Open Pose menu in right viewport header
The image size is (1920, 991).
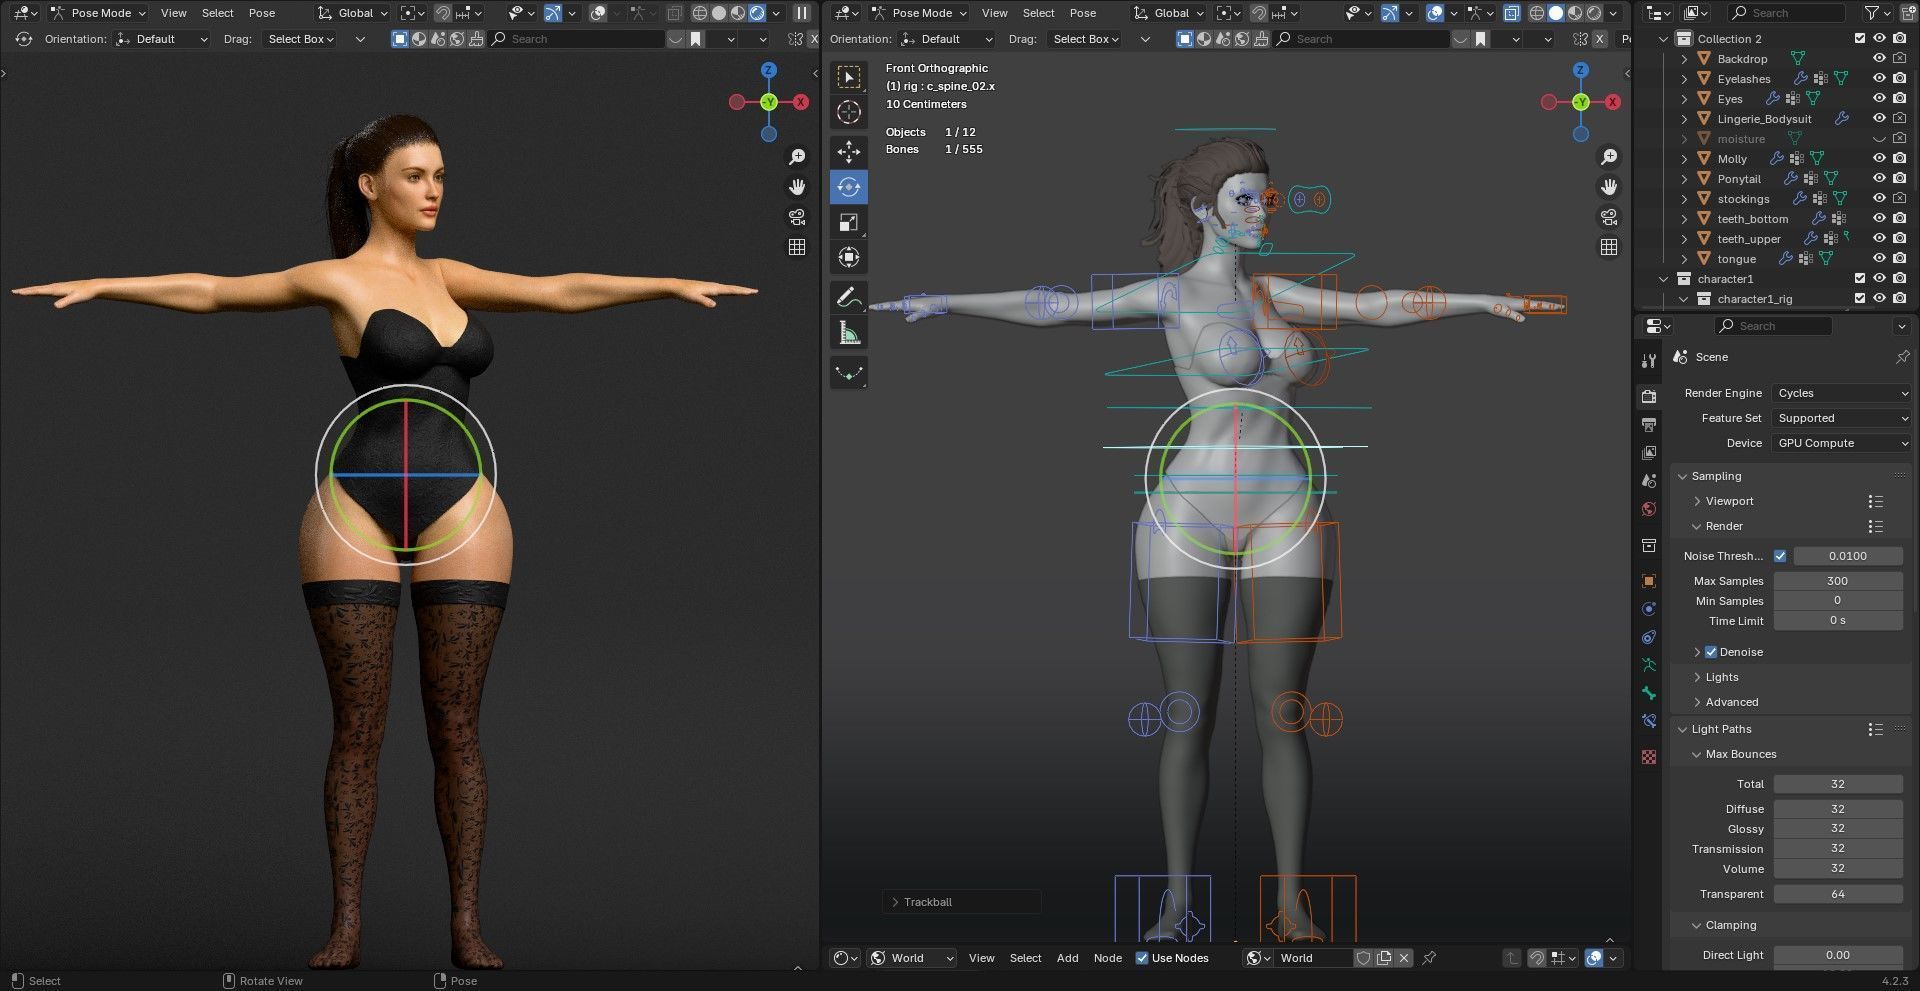(x=1083, y=13)
